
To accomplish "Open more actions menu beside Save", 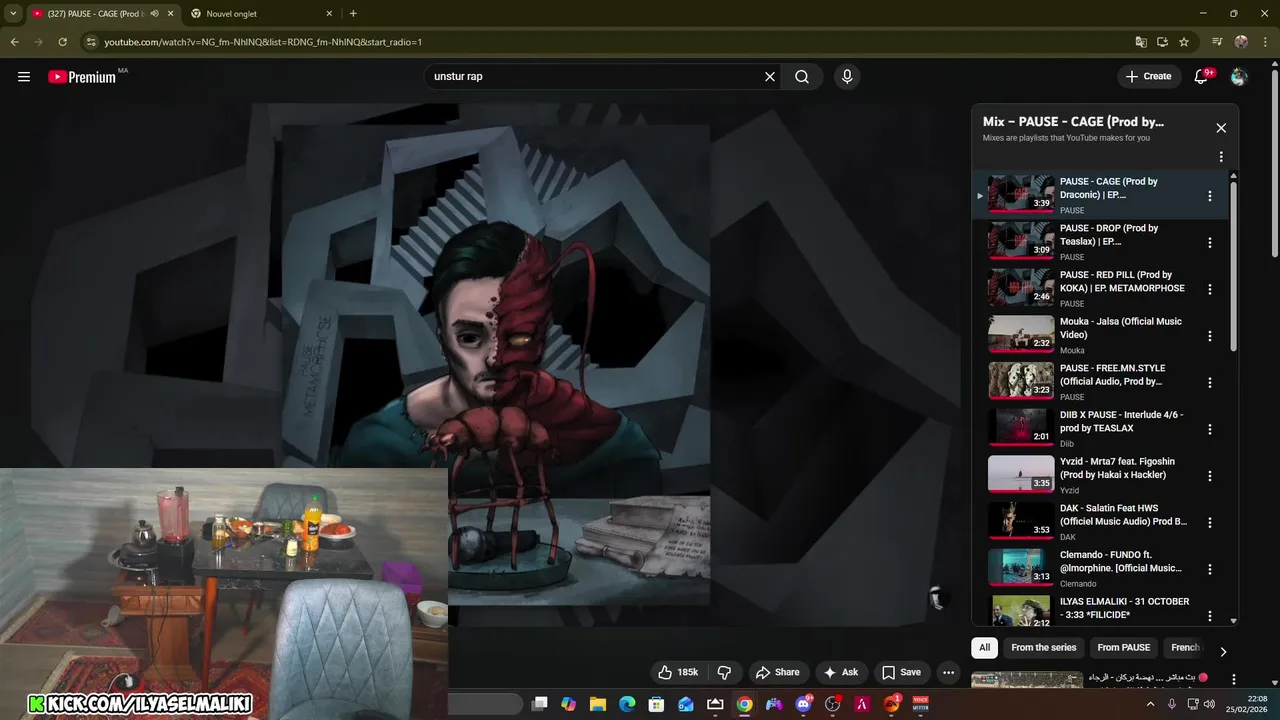I will point(948,672).
